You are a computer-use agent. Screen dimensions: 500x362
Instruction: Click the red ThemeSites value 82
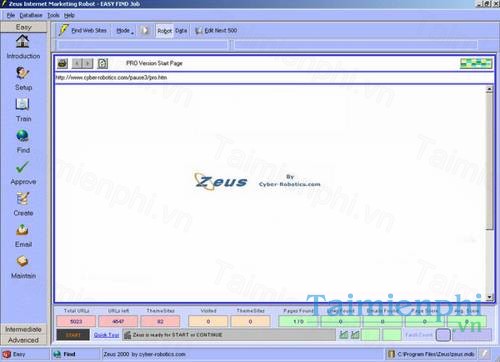160,322
